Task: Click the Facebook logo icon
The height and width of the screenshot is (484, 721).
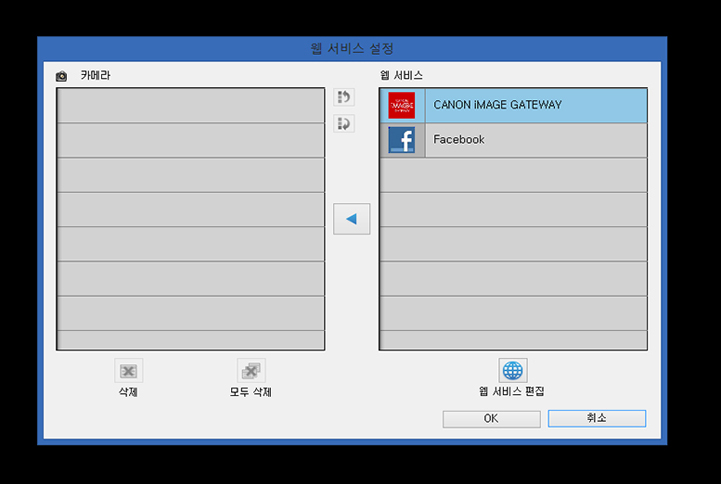Action: tap(402, 140)
